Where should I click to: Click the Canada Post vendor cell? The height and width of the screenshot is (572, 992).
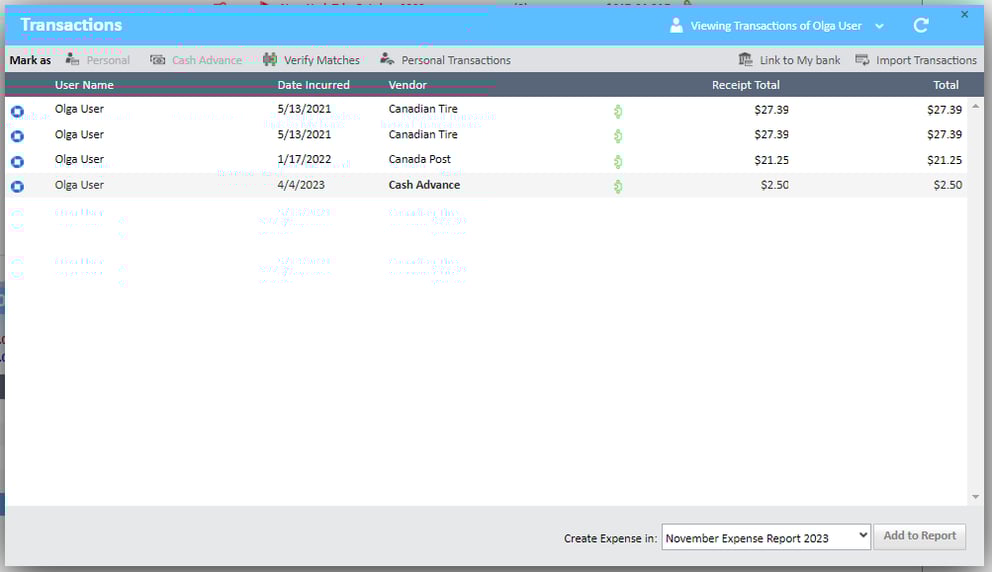pos(419,159)
